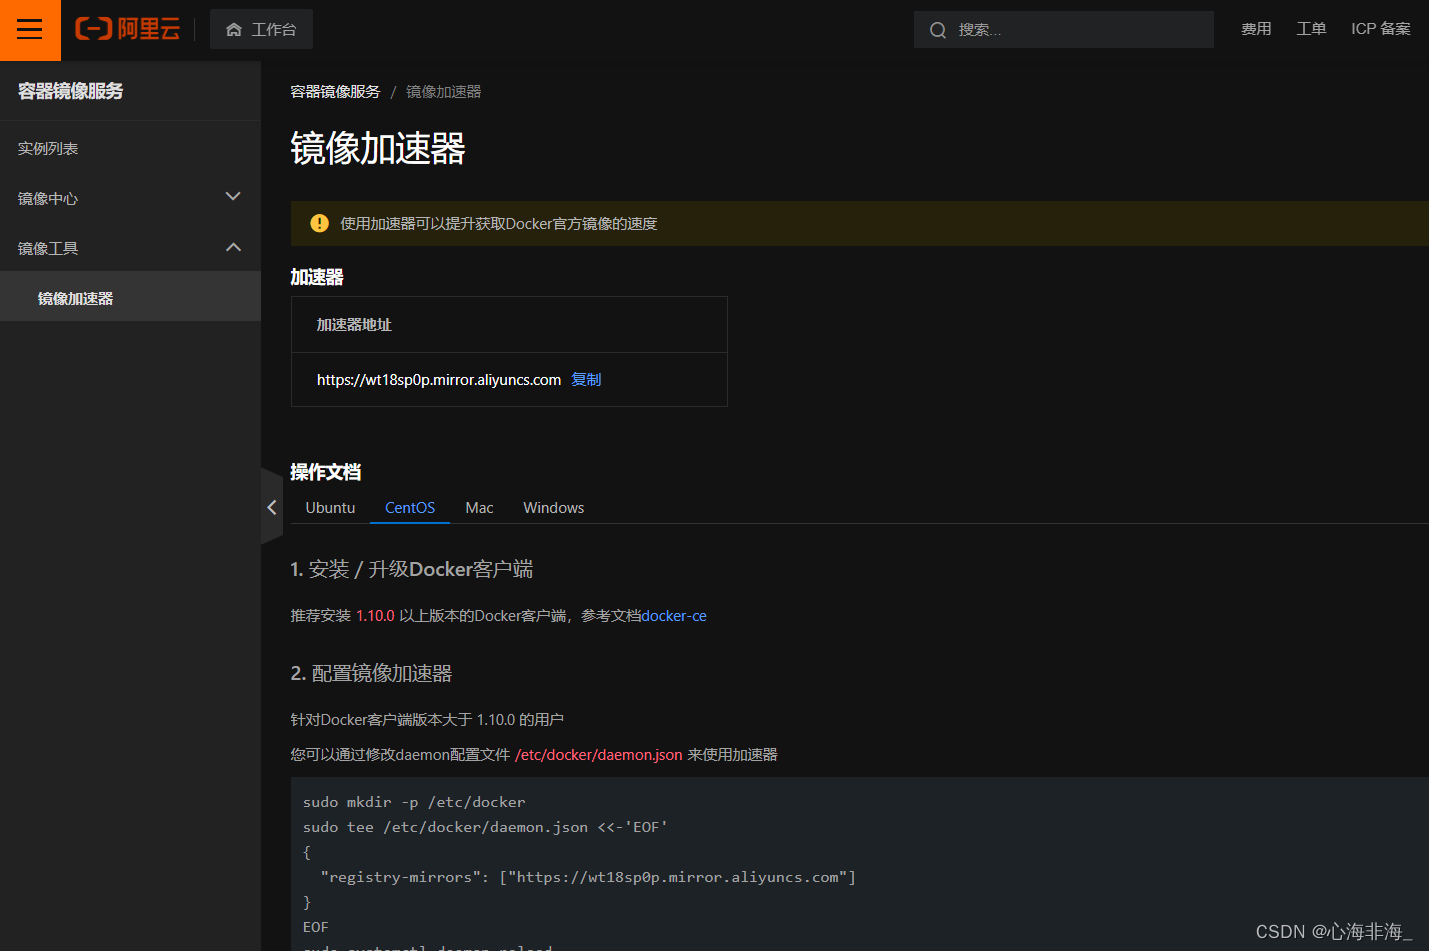Open the 费用 menu
This screenshot has width=1429, height=951.
[x=1256, y=29]
